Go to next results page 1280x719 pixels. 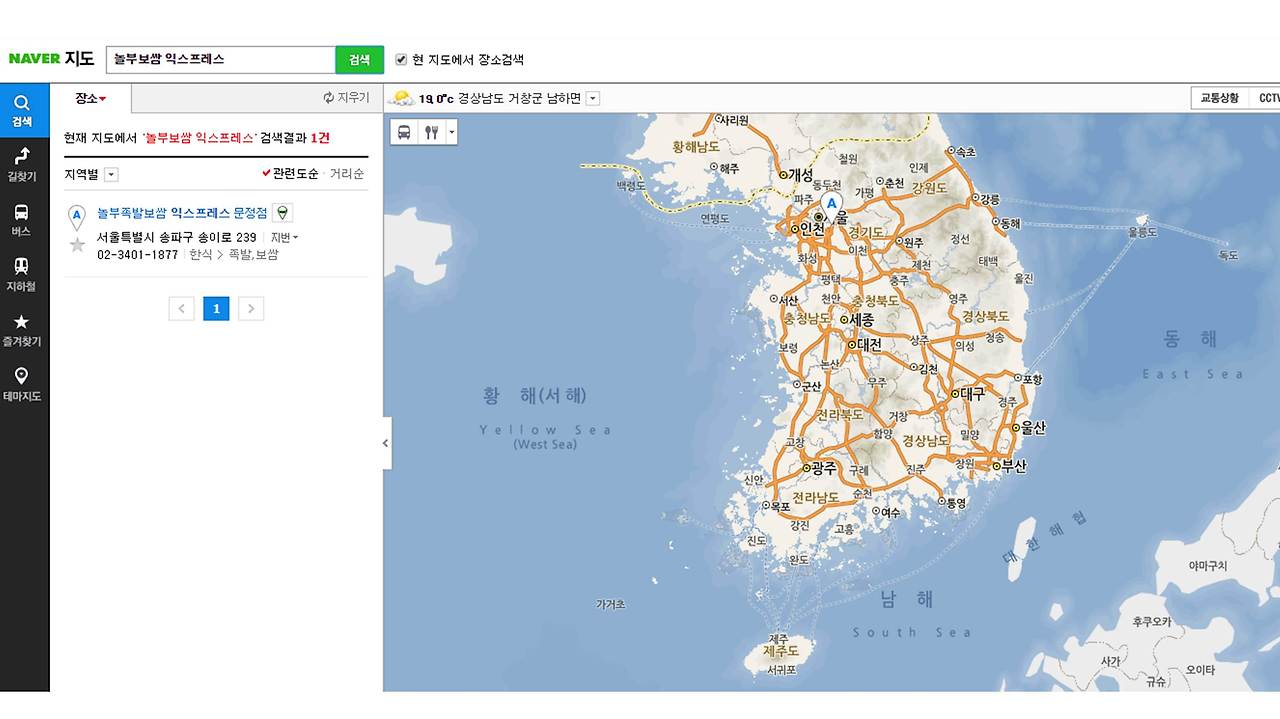click(x=251, y=308)
